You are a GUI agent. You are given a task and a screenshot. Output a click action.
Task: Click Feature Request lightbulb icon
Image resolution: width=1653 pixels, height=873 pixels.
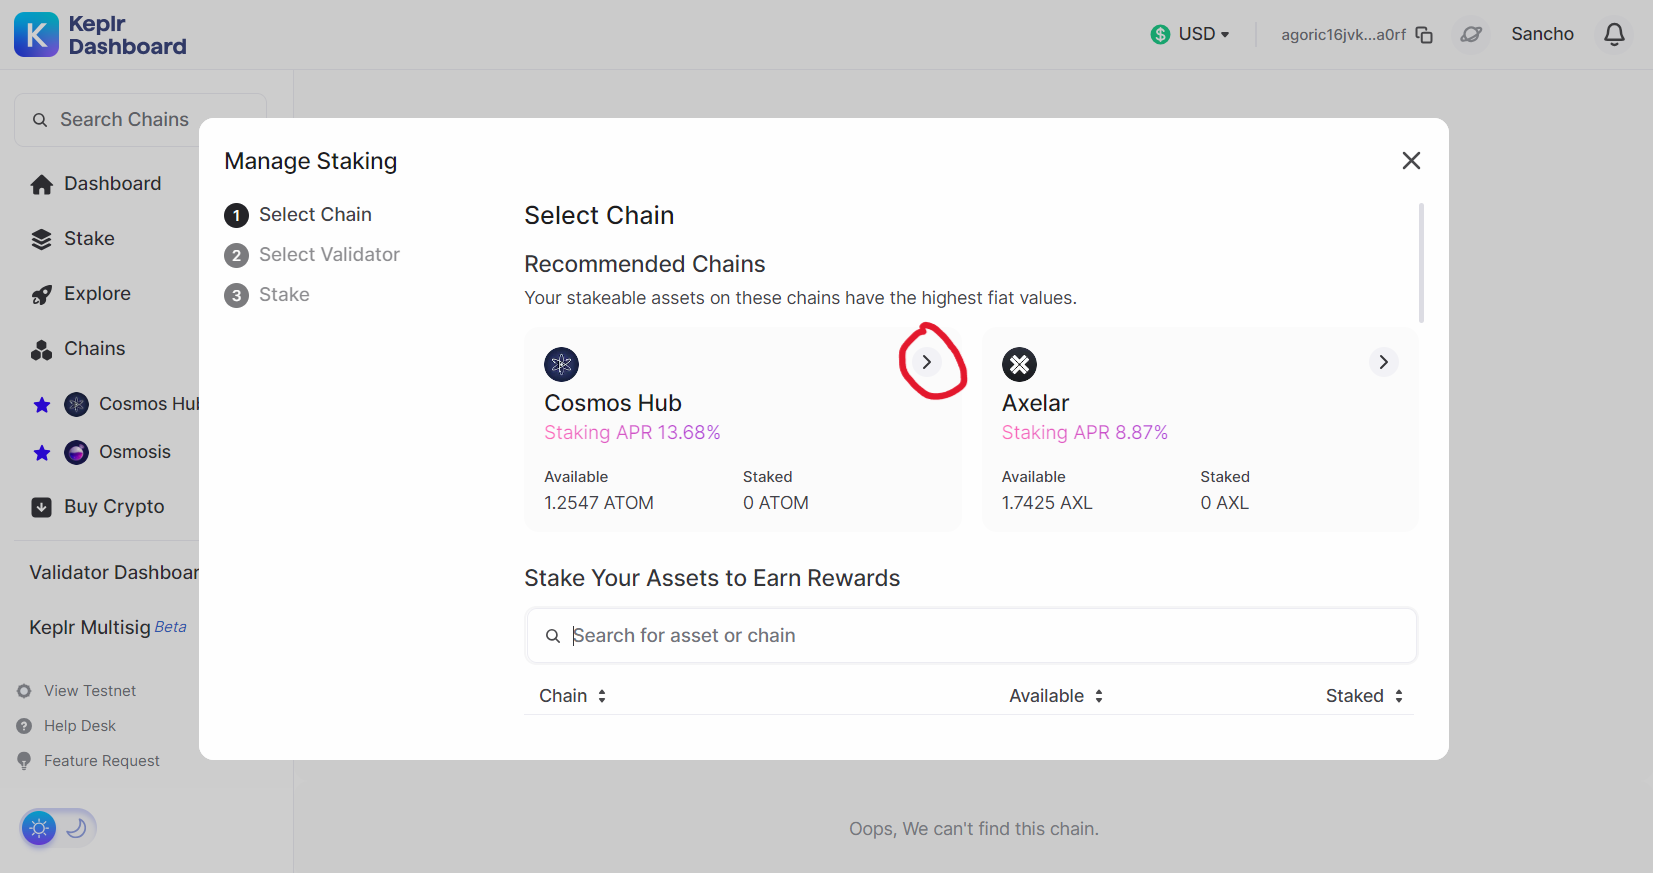(24, 761)
